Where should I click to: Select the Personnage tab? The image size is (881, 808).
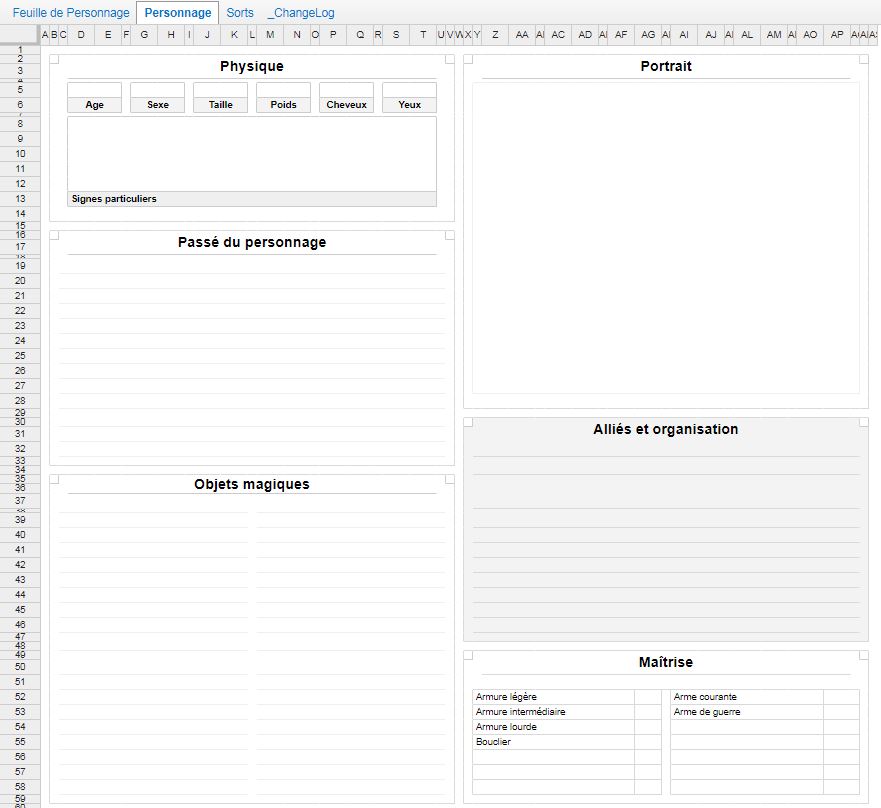click(177, 13)
